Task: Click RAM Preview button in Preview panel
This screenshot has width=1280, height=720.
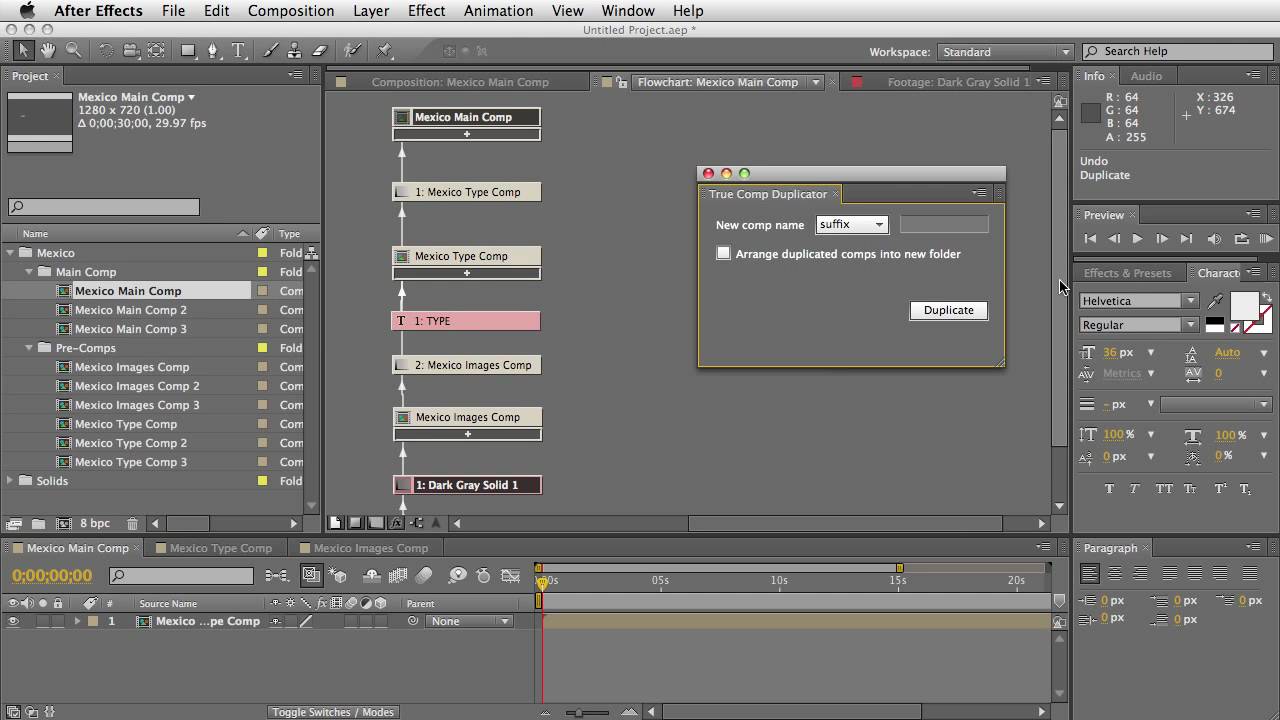Action: (1266, 239)
